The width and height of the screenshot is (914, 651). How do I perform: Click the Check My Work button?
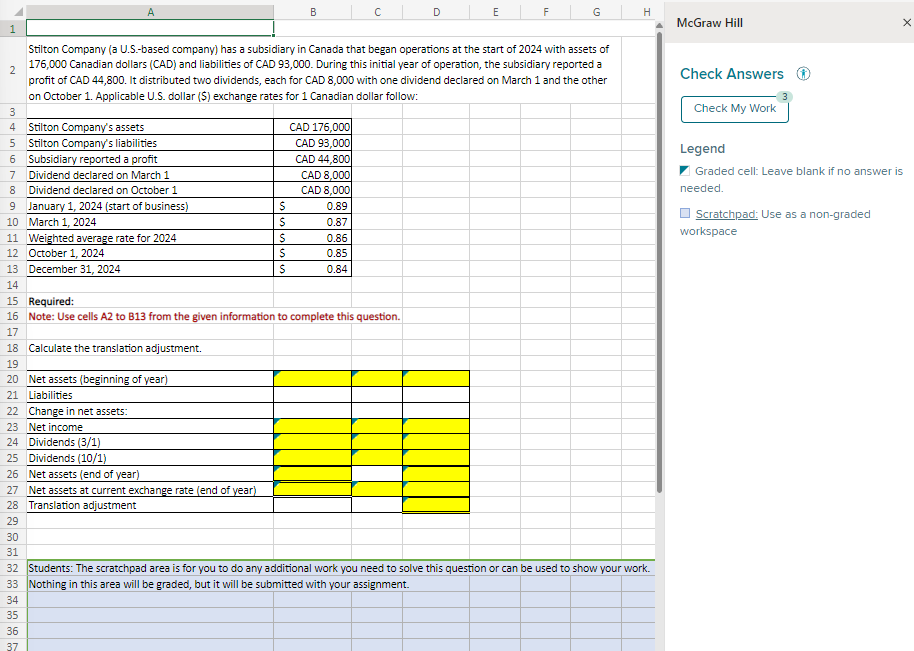coord(734,109)
